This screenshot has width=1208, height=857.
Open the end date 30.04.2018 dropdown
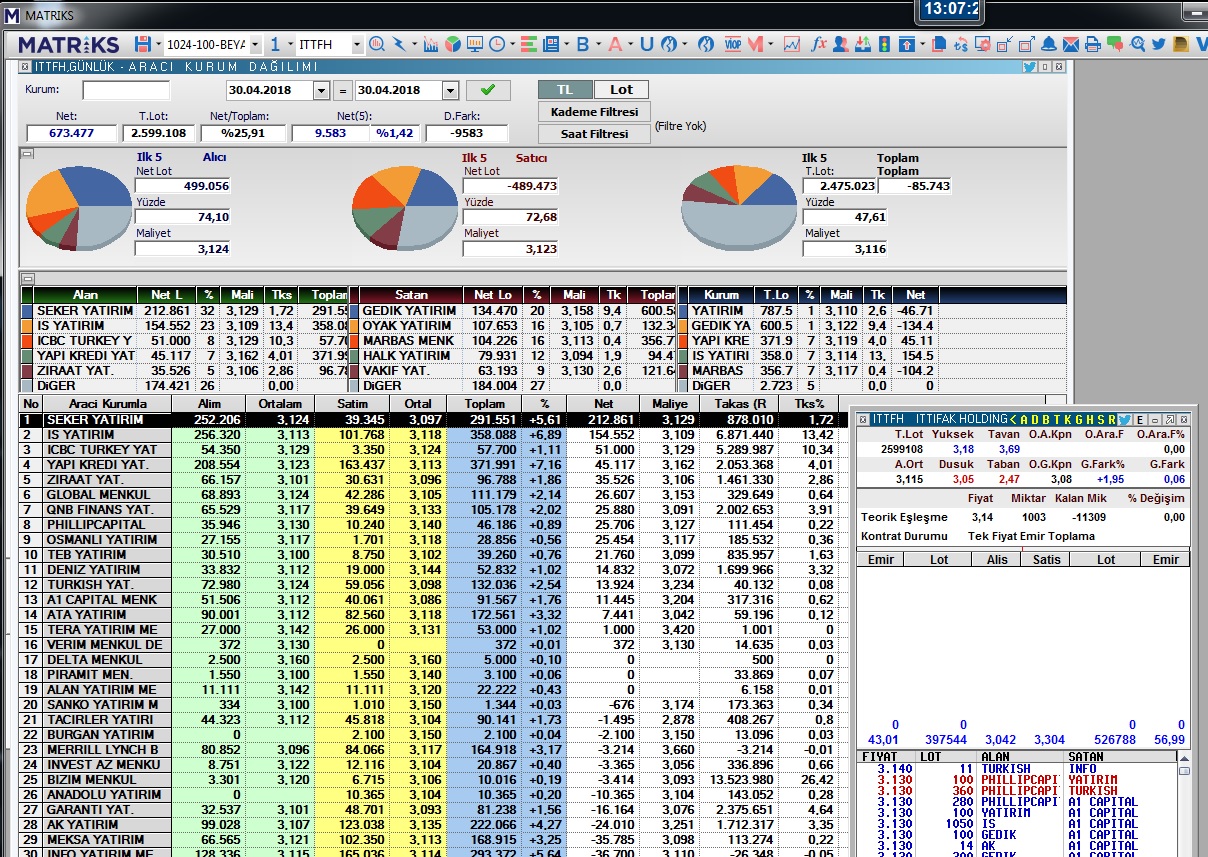[450, 90]
